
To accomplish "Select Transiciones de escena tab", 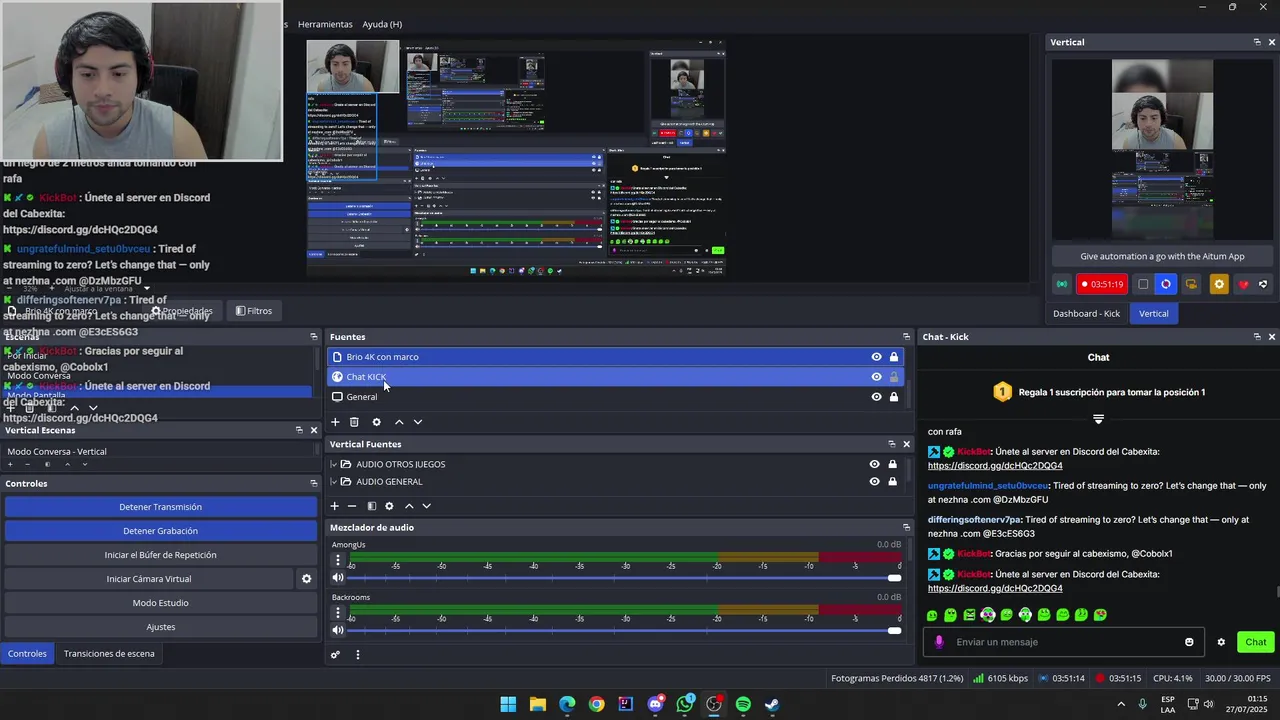I will point(109,653).
